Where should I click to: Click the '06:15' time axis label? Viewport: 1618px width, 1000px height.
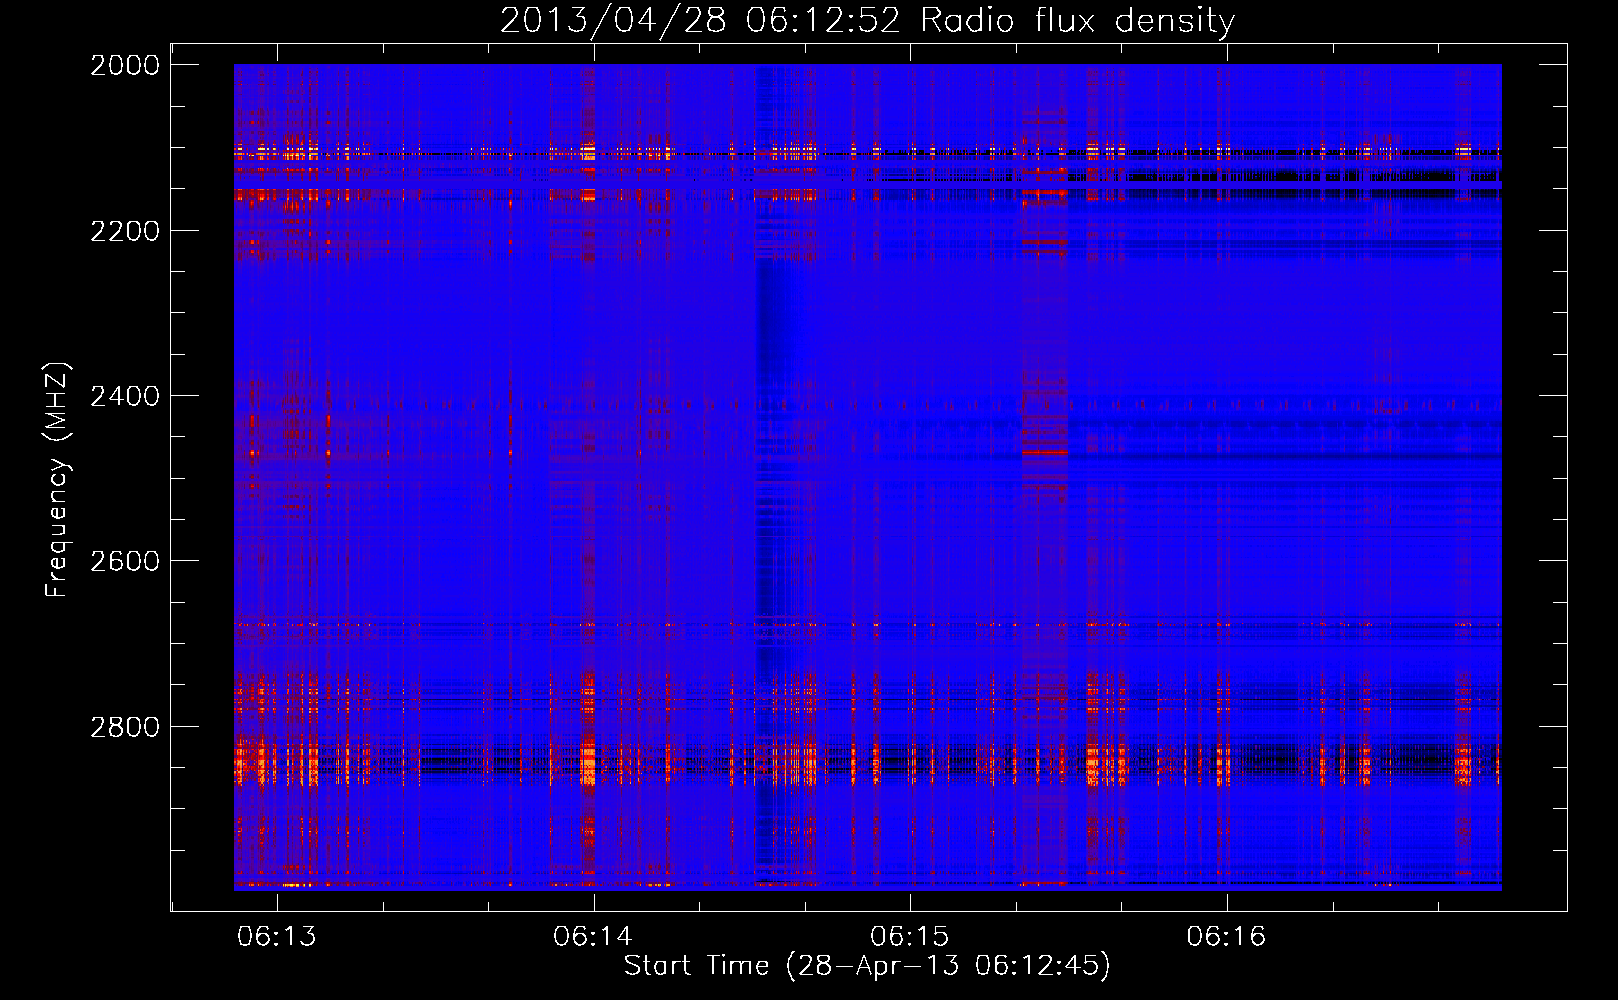(x=910, y=936)
